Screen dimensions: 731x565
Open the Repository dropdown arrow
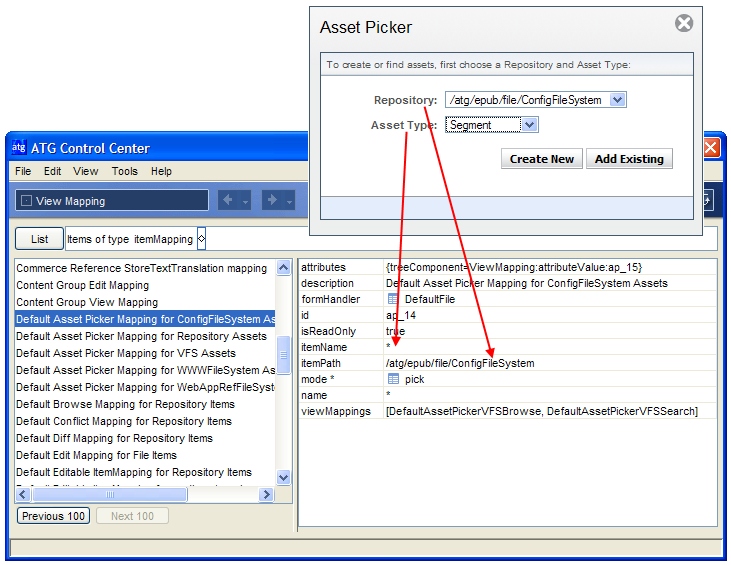617,99
